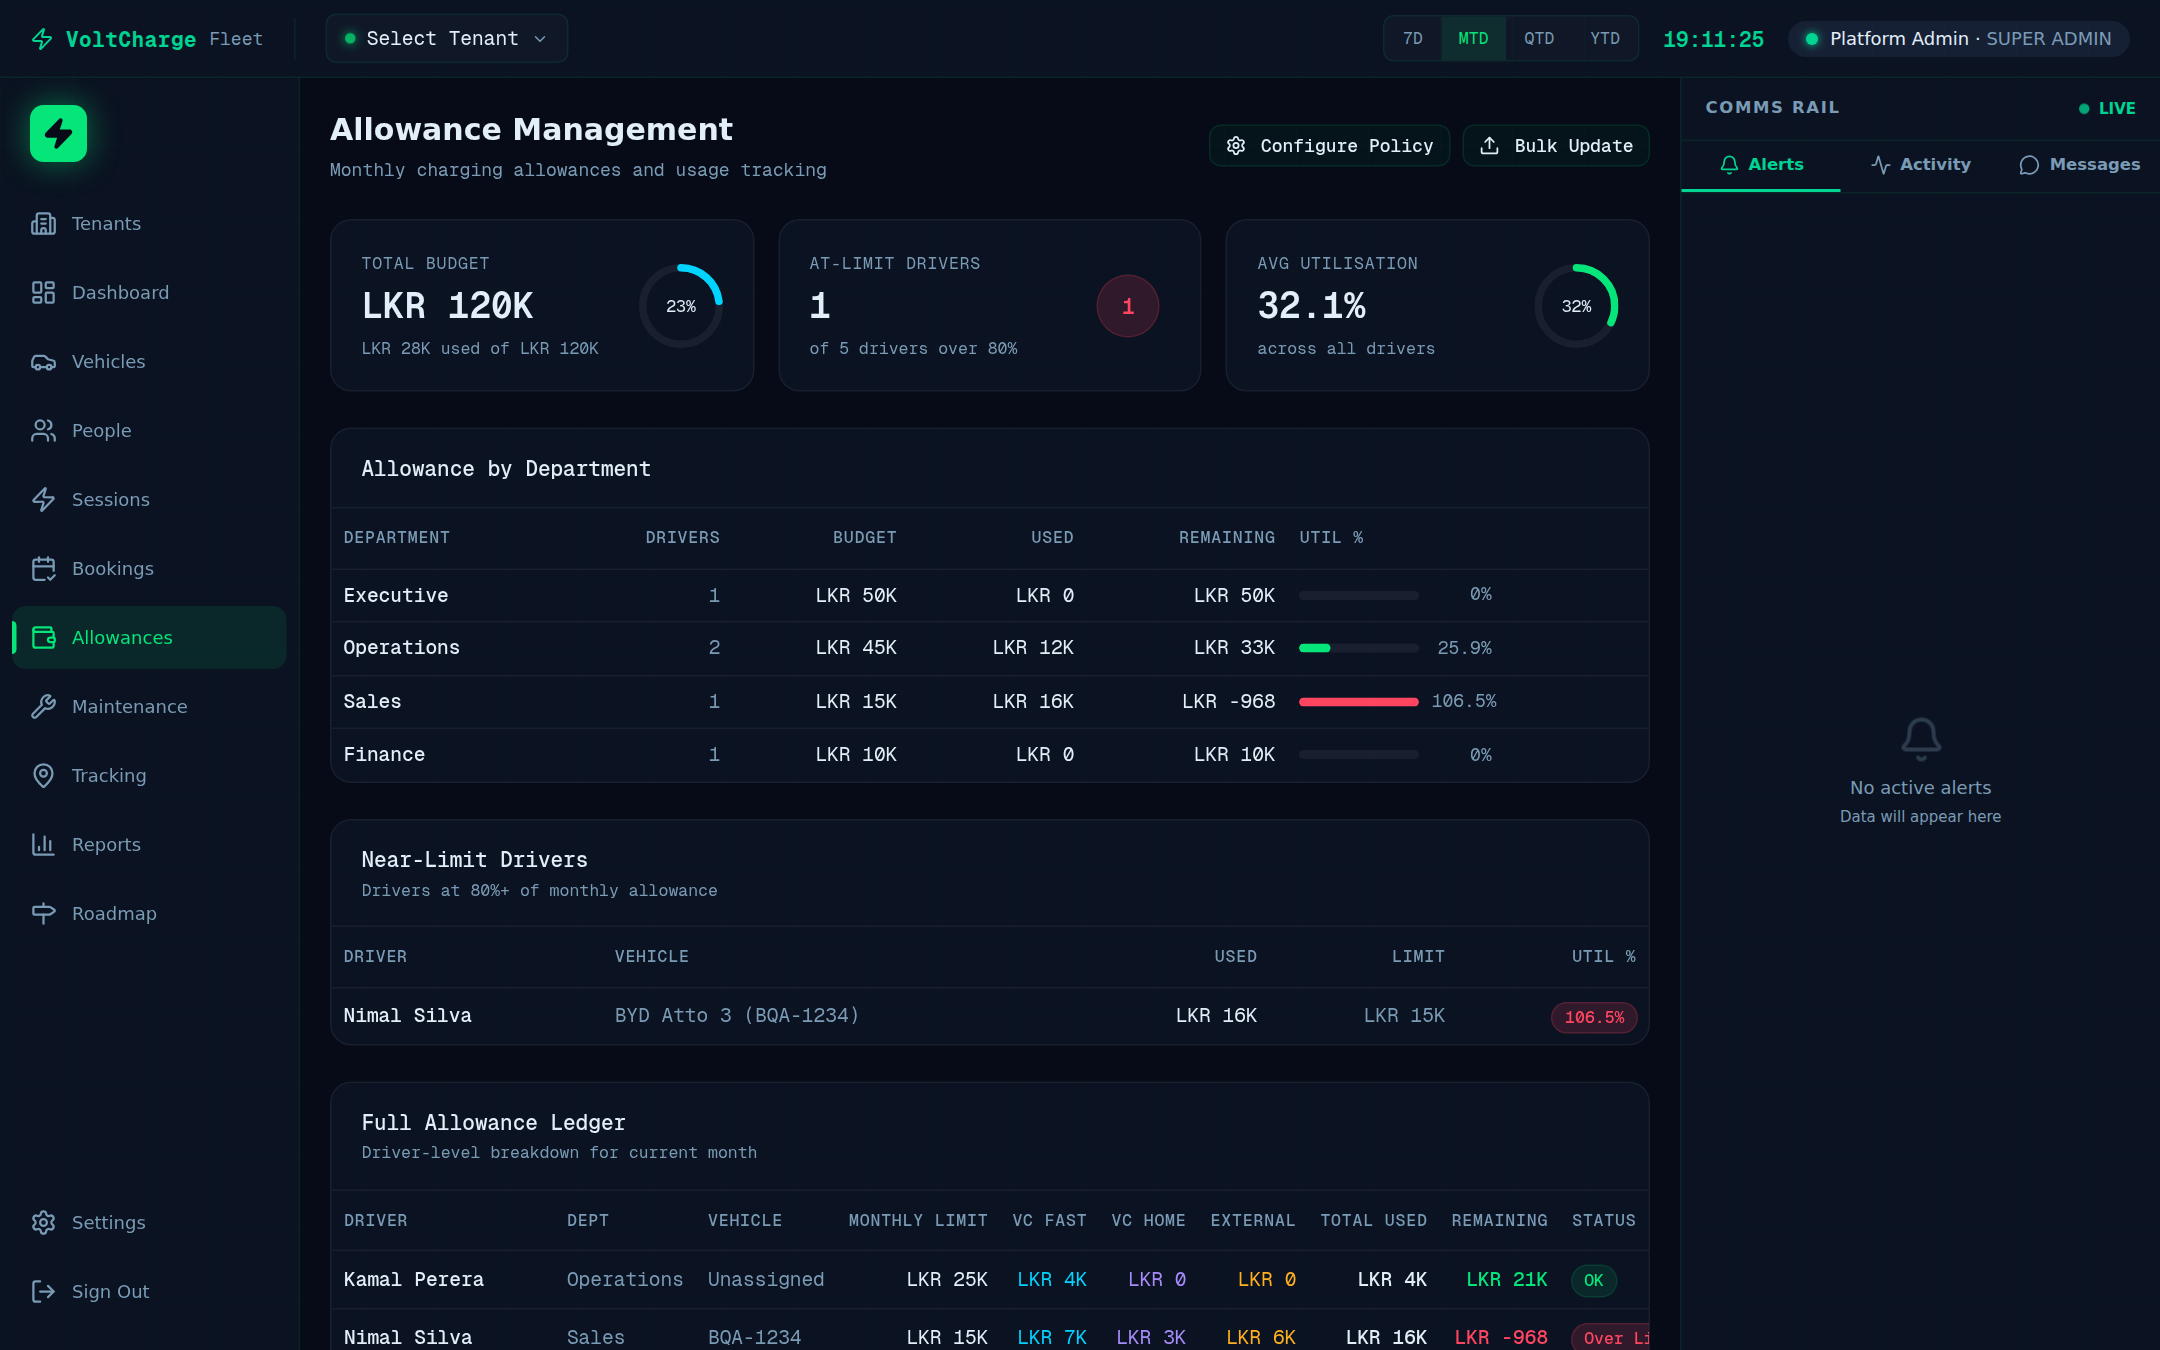Click the Sign Out arrow icon

[43, 1292]
